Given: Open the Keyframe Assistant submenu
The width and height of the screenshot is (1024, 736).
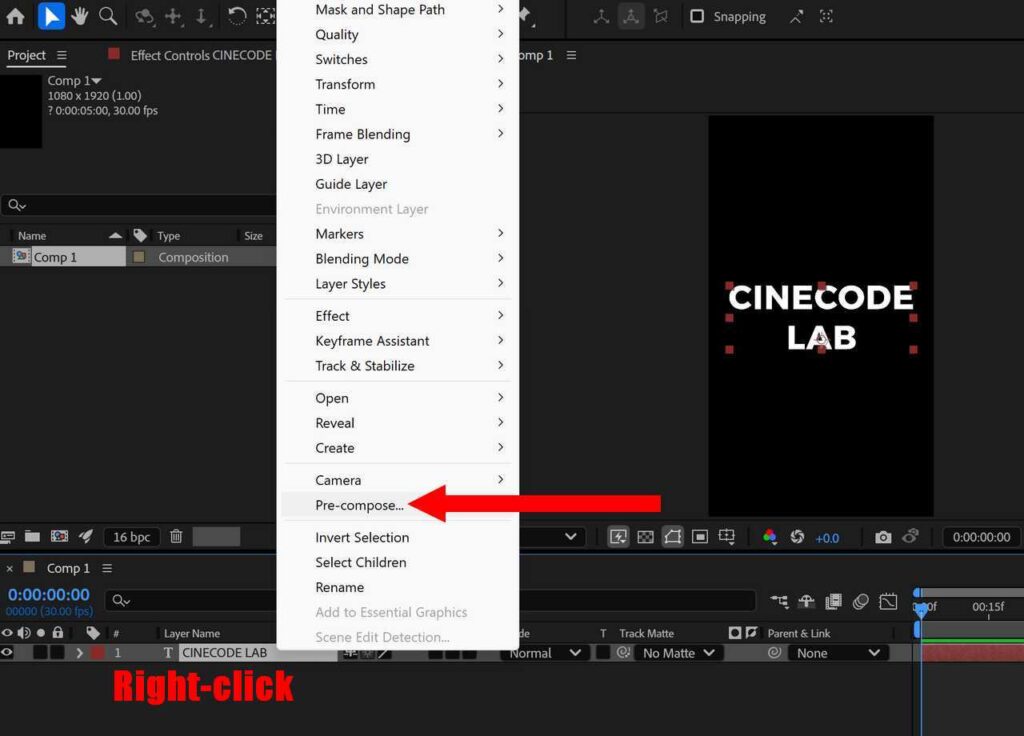Looking at the screenshot, I should tap(398, 341).
